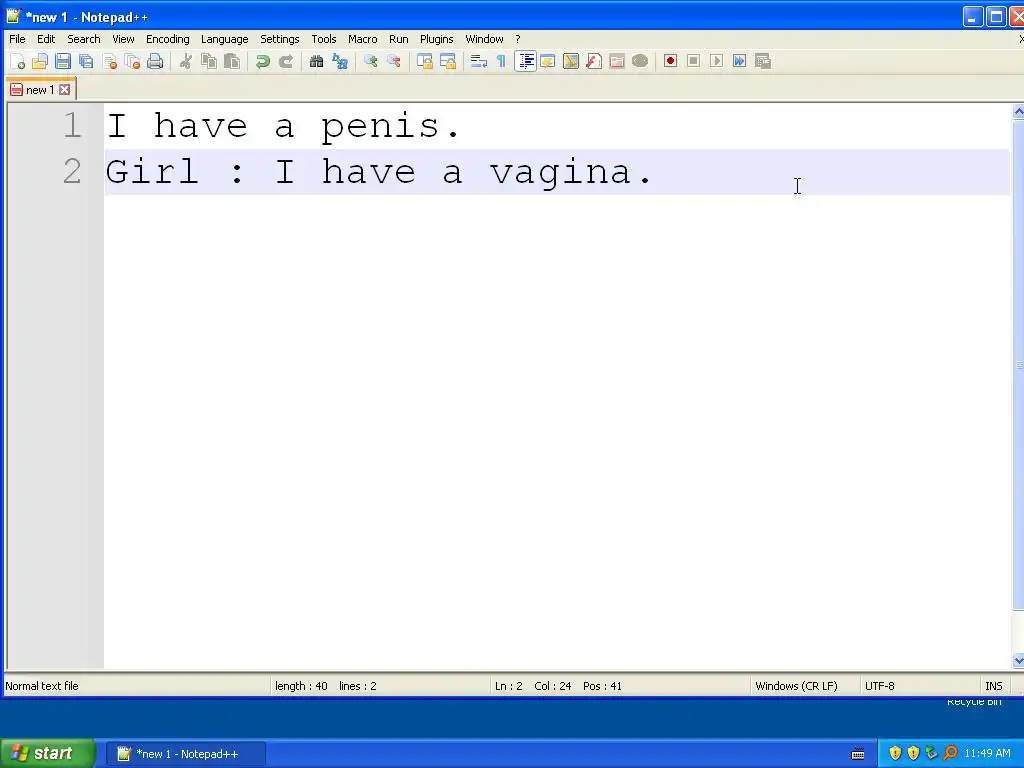Click the 11:49 AM system clock
Image resolution: width=1024 pixels, height=768 pixels.
click(987, 754)
